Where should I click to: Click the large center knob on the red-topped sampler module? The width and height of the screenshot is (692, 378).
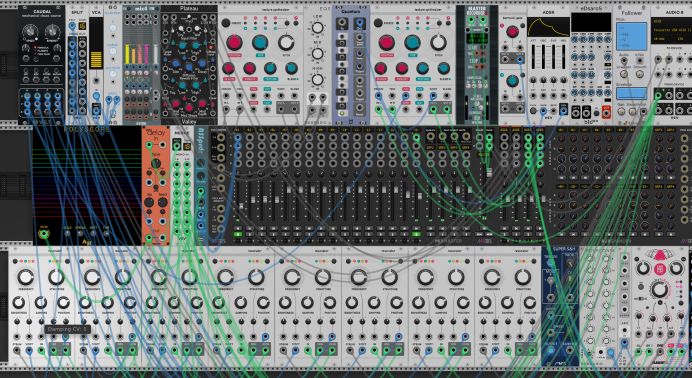pyautogui.click(x=659, y=289)
